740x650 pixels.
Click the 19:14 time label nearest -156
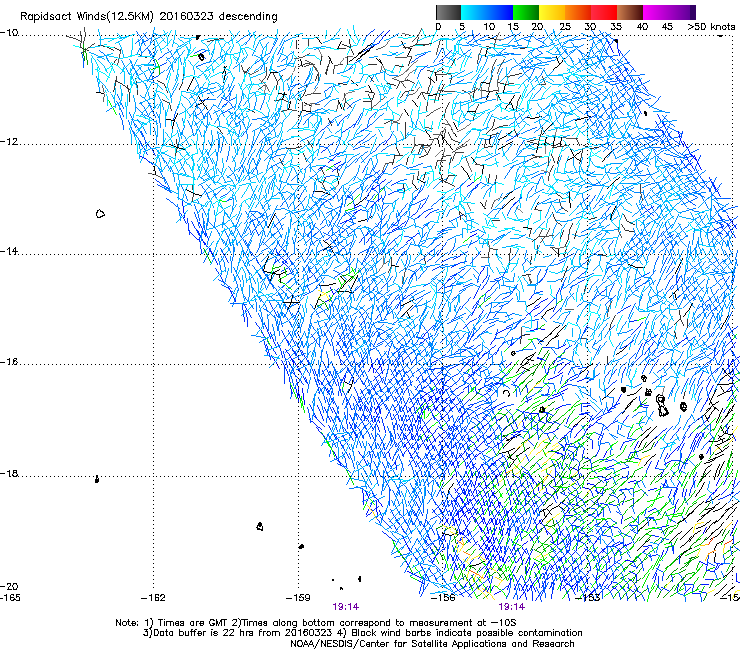pos(512,607)
